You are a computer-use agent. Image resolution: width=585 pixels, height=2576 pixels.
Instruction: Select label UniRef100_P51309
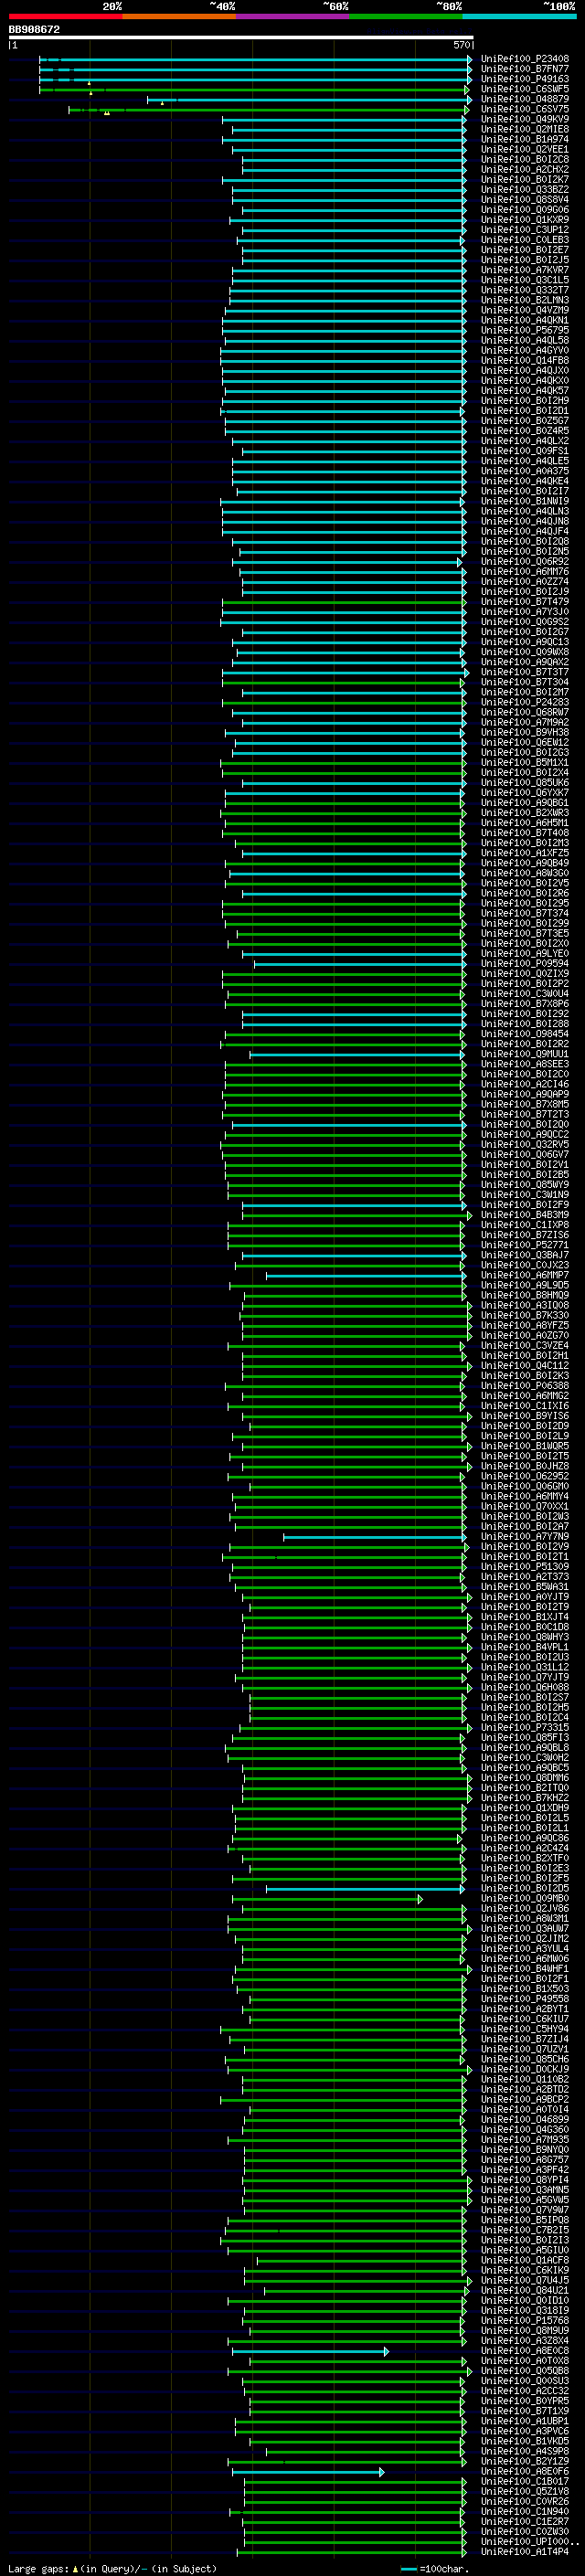coord(525,1567)
